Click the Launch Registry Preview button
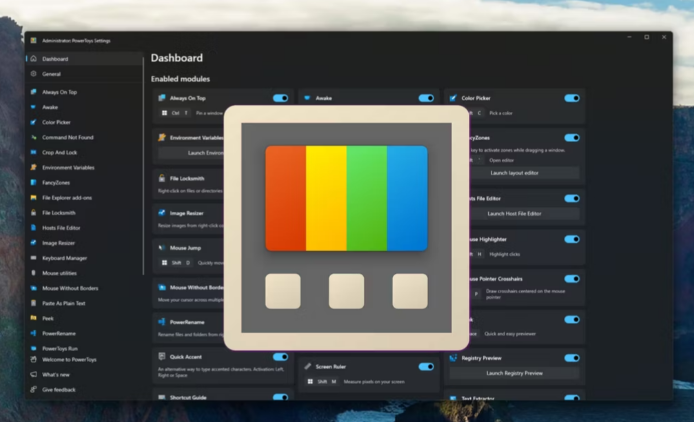The height and width of the screenshot is (422, 694). point(514,373)
